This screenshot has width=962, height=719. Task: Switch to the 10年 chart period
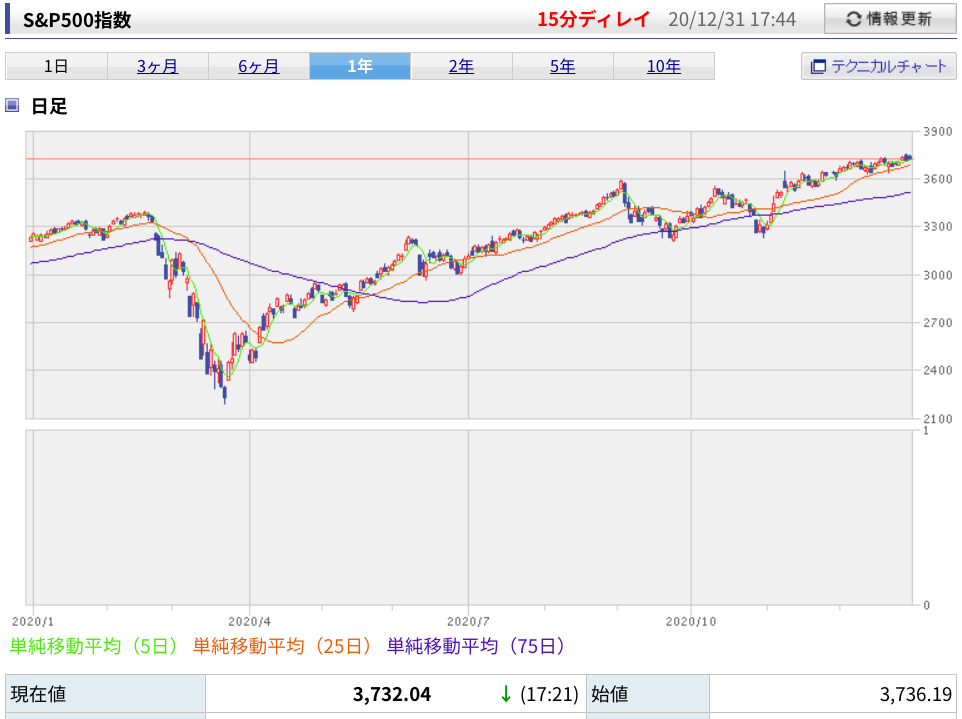[x=664, y=66]
